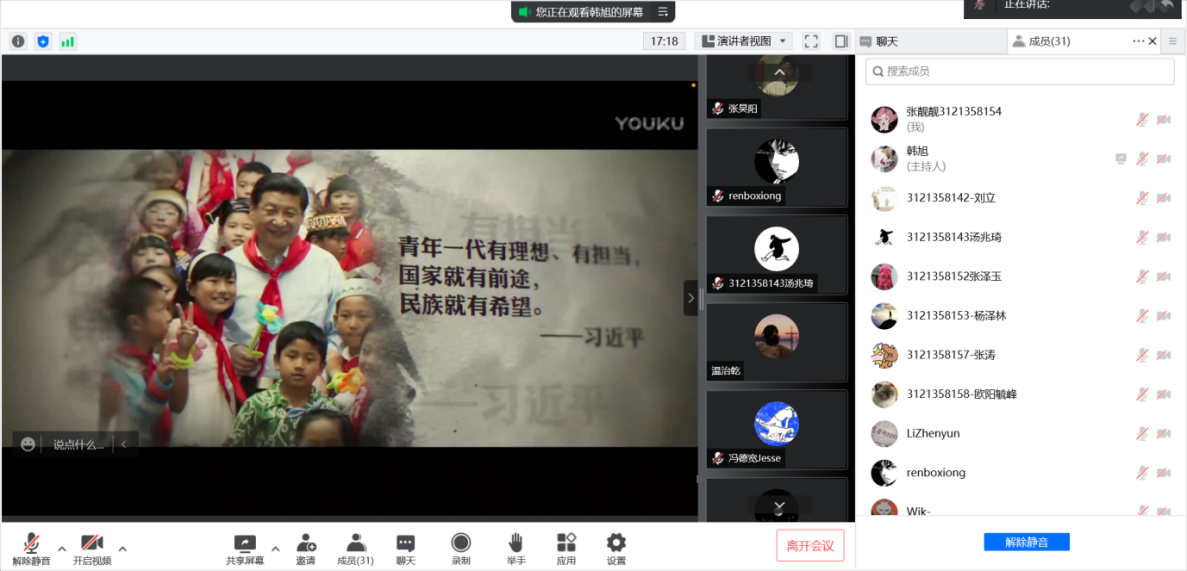Open 成员(31) in bottom toolbar
This screenshot has width=1187, height=571.
(x=355, y=548)
